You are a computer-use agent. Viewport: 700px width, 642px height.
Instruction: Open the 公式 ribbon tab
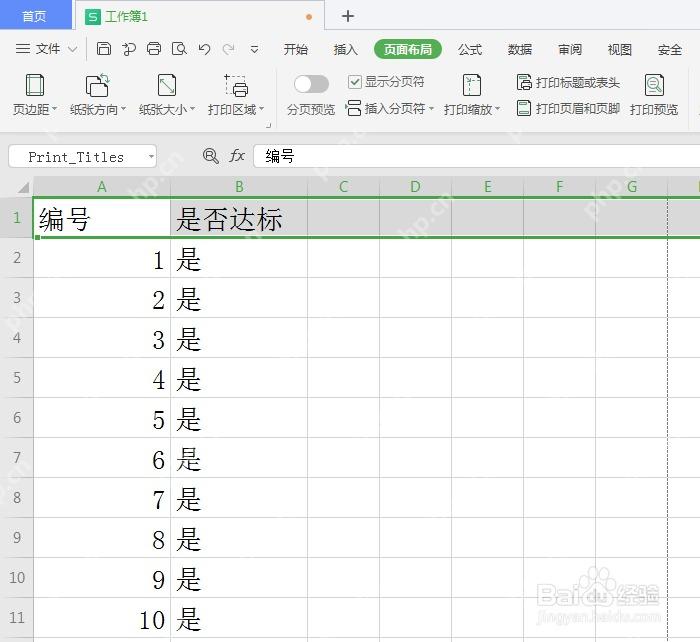pos(470,49)
